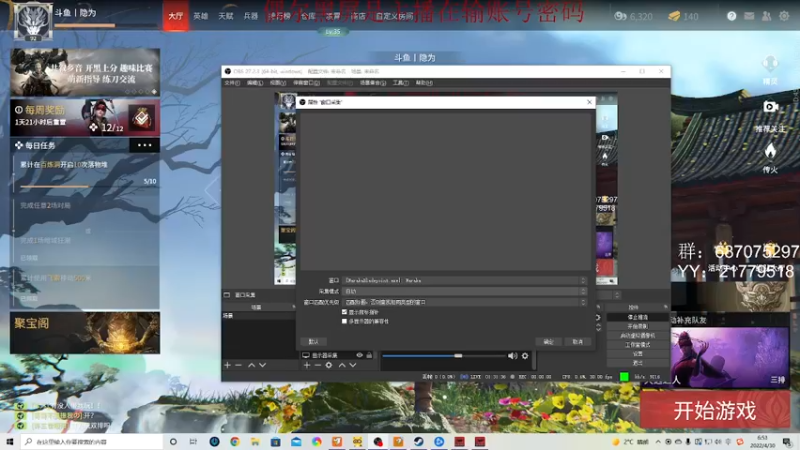Remove source with minus icon in OBS sources panel
Image resolution: width=800 pixels, height=450 pixels.
(317, 365)
